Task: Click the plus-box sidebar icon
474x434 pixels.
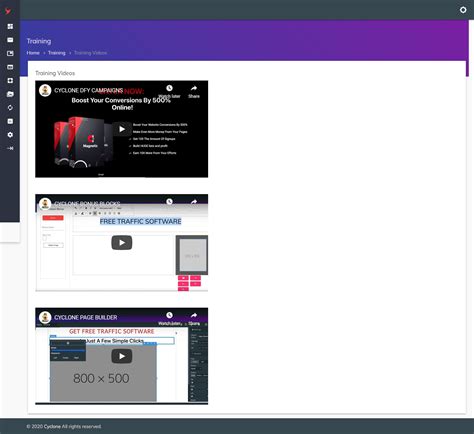Action: click(10, 81)
